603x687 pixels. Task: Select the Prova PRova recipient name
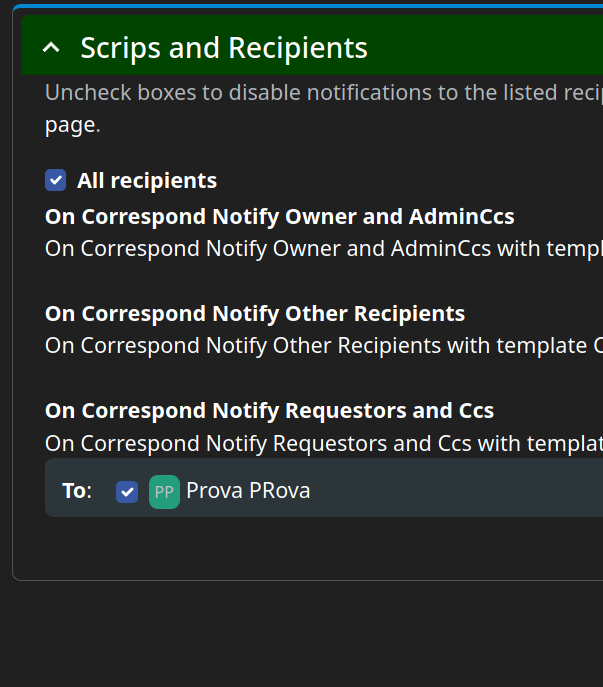coord(248,491)
